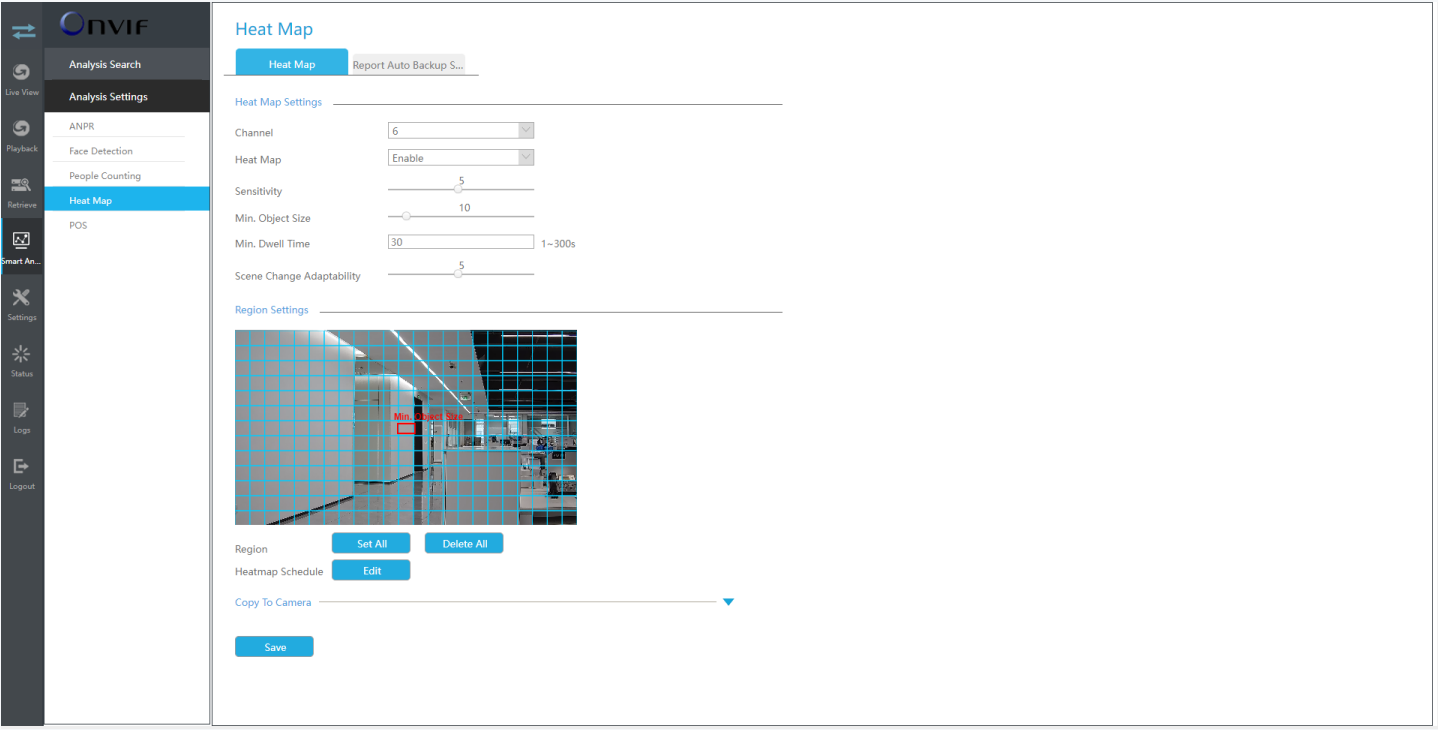
Task: Open the Heat Map Enable dropdown
Action: 460,158
